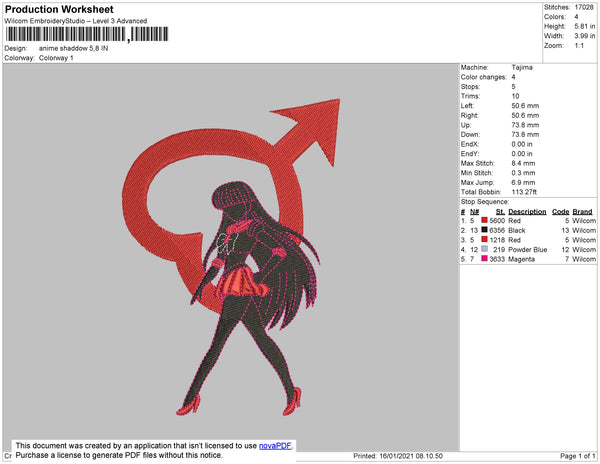Select the Machine value Tajima
Viewport: 600px width, 464px height.
pyautogui.click(x=522, y=67)
